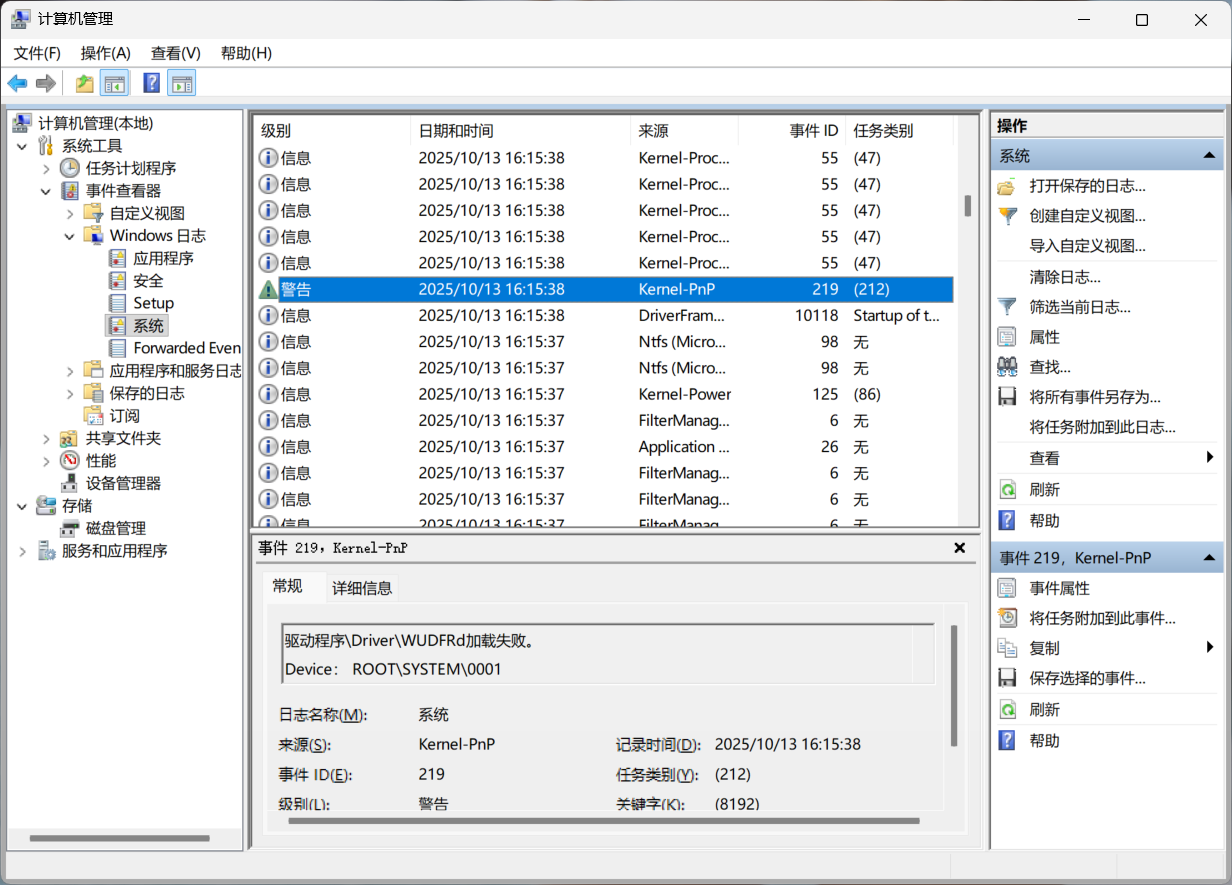Sort by the 级别 column header

331,131
